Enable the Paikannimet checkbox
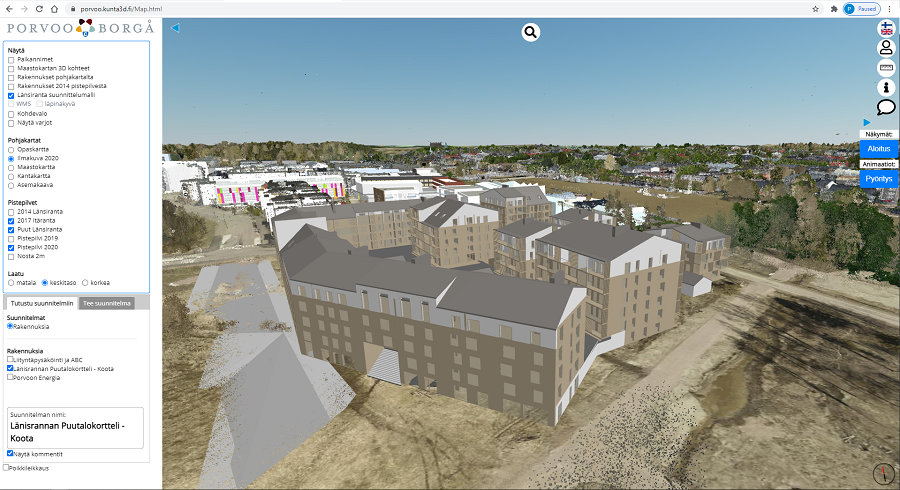 click(12, 60)
